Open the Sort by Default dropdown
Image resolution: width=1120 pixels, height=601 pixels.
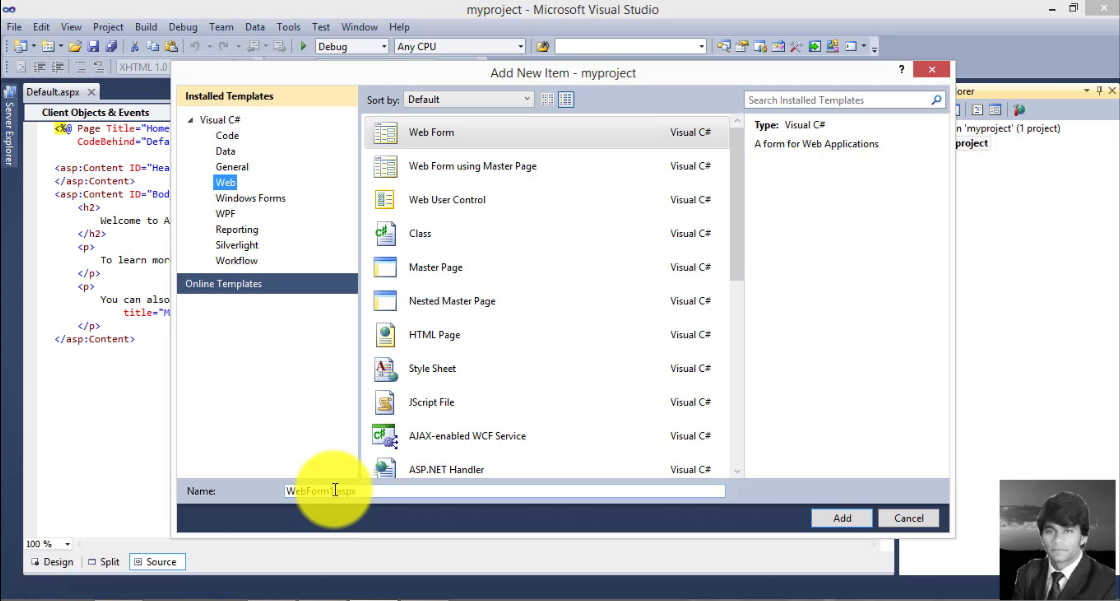[468, 99]
